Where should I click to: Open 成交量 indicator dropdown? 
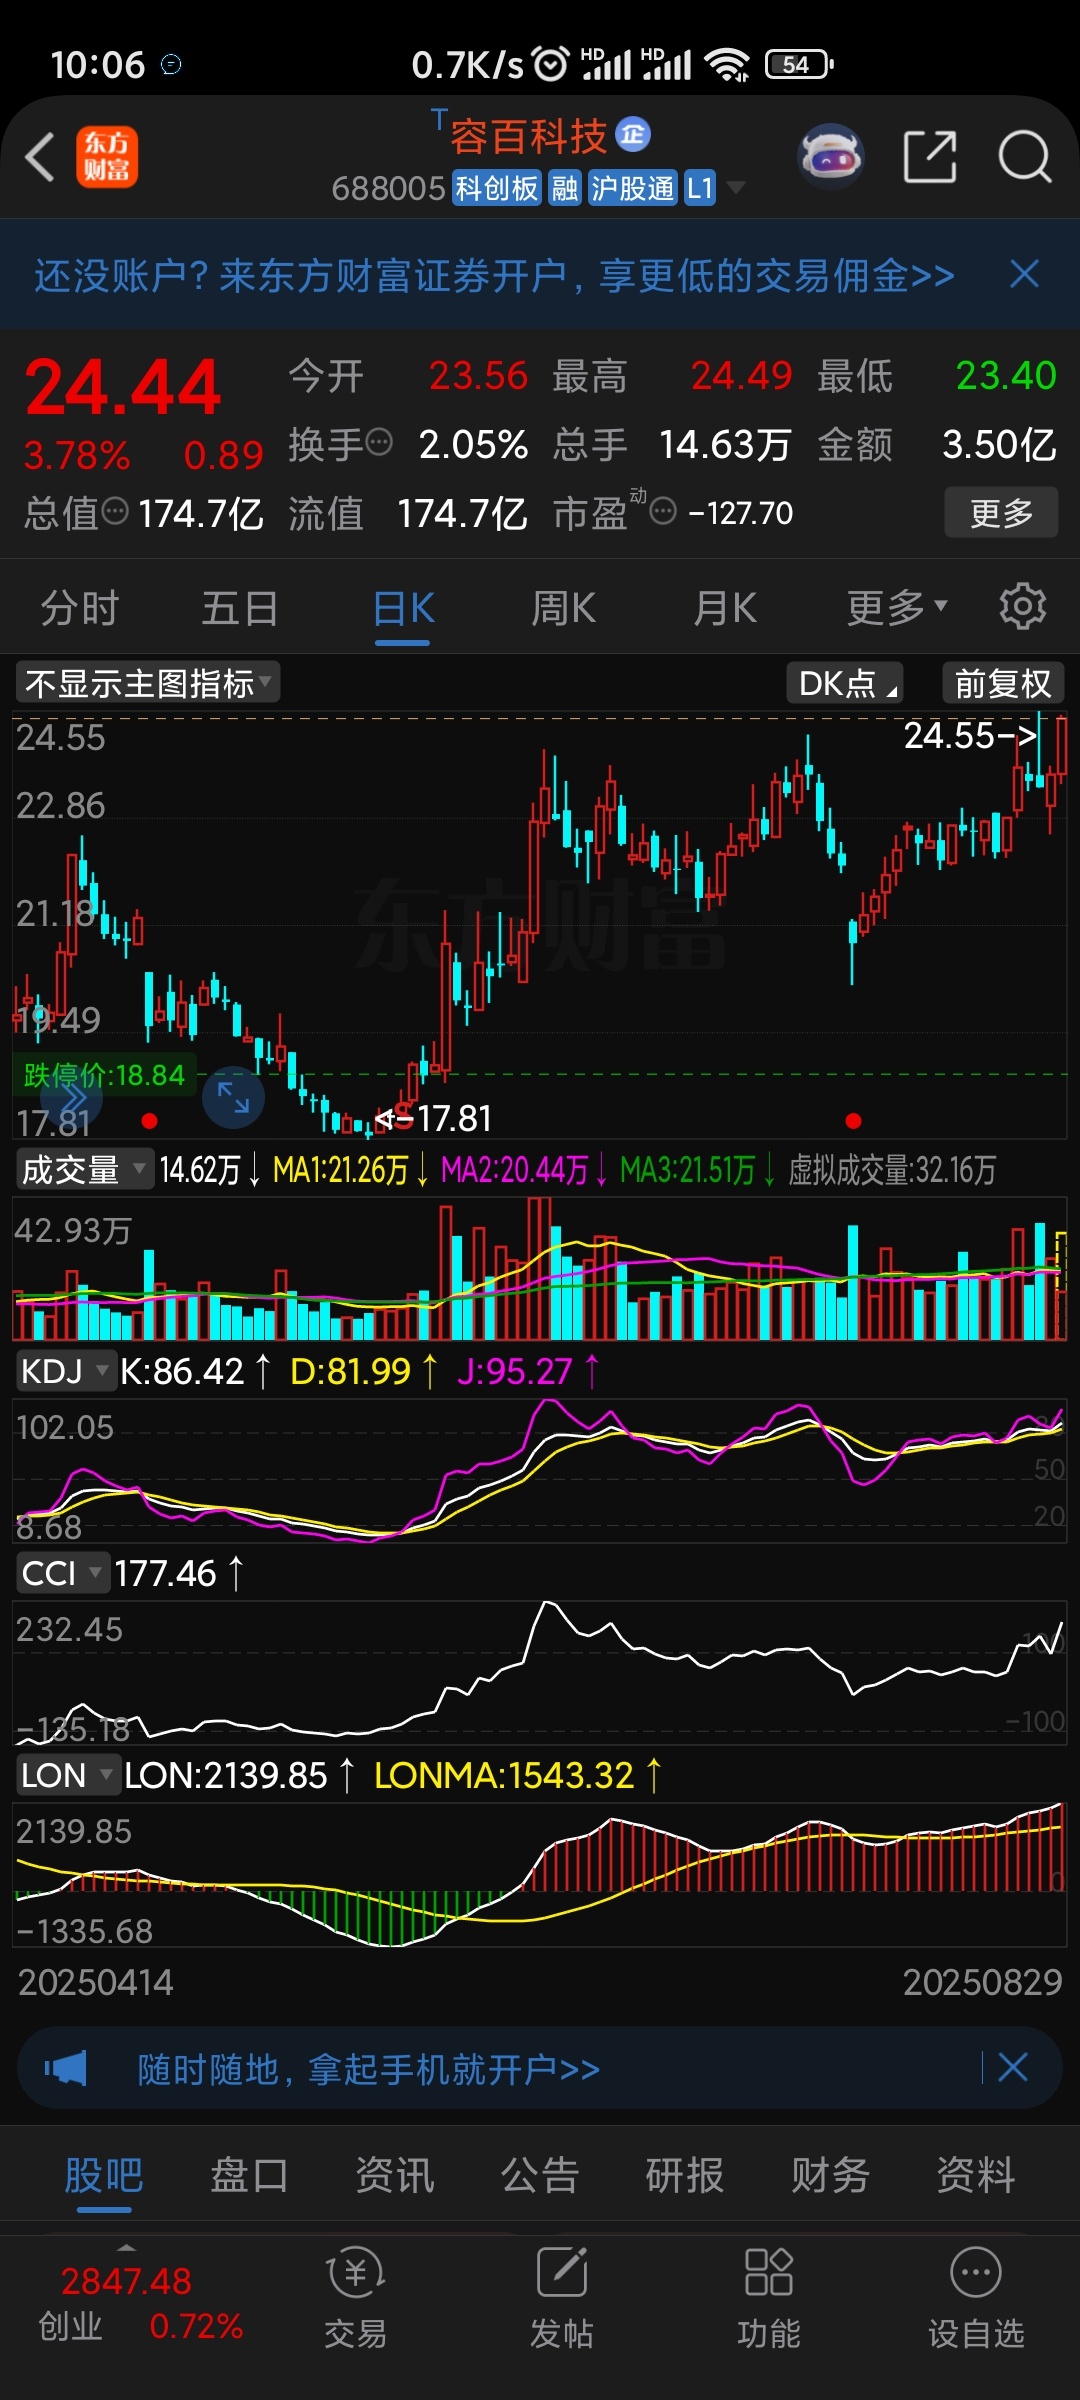85,1169
